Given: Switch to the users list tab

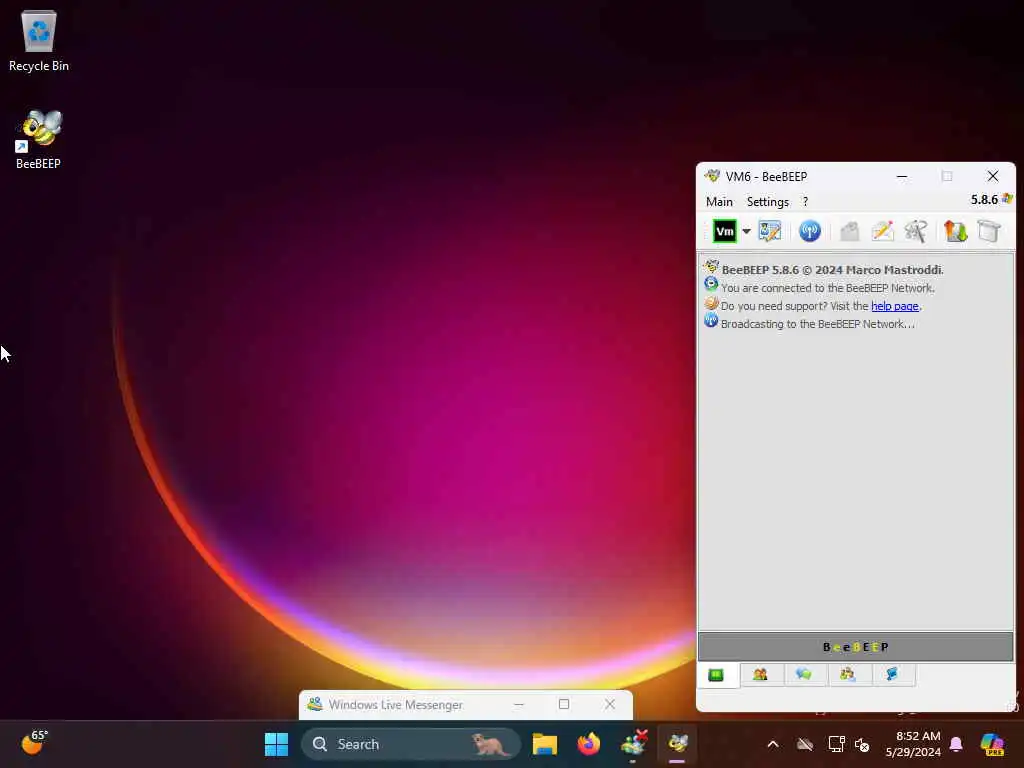Looking at the screenshot, I should coord(760,675).
